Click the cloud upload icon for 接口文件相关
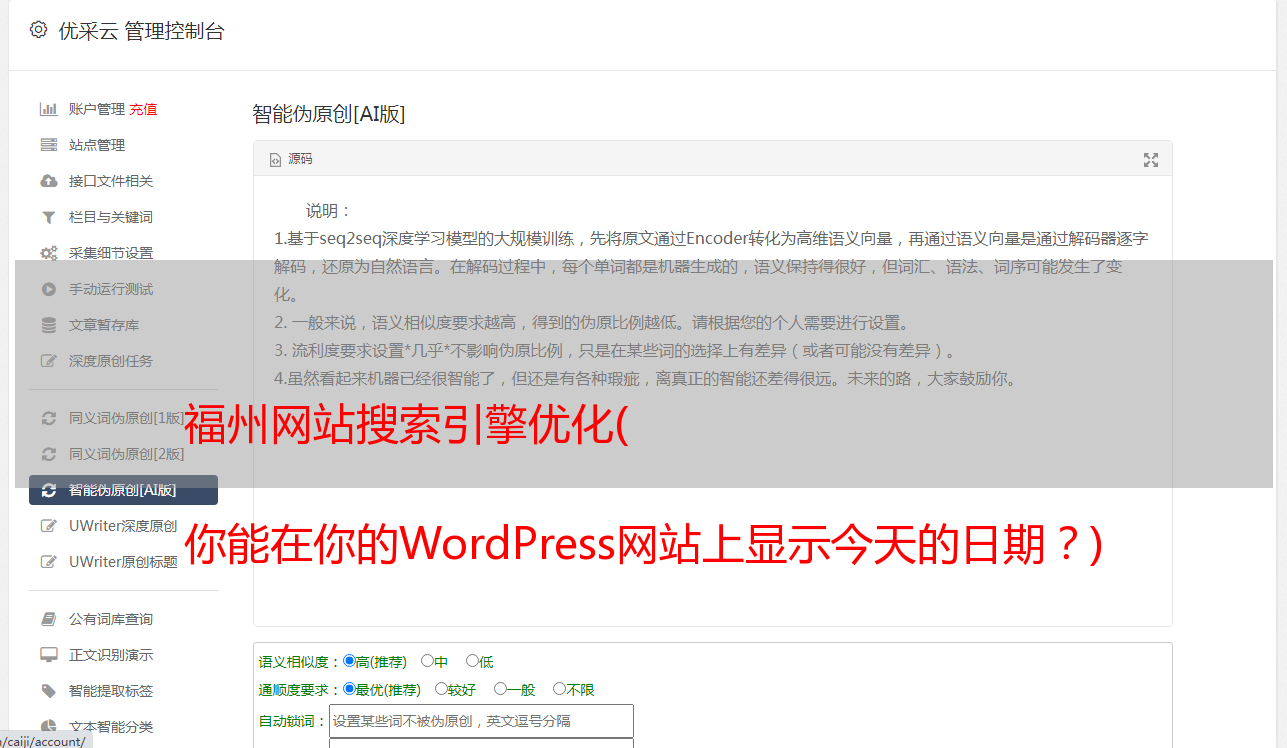Viewport: 1287px width, 748px height. tap(48, 181)
